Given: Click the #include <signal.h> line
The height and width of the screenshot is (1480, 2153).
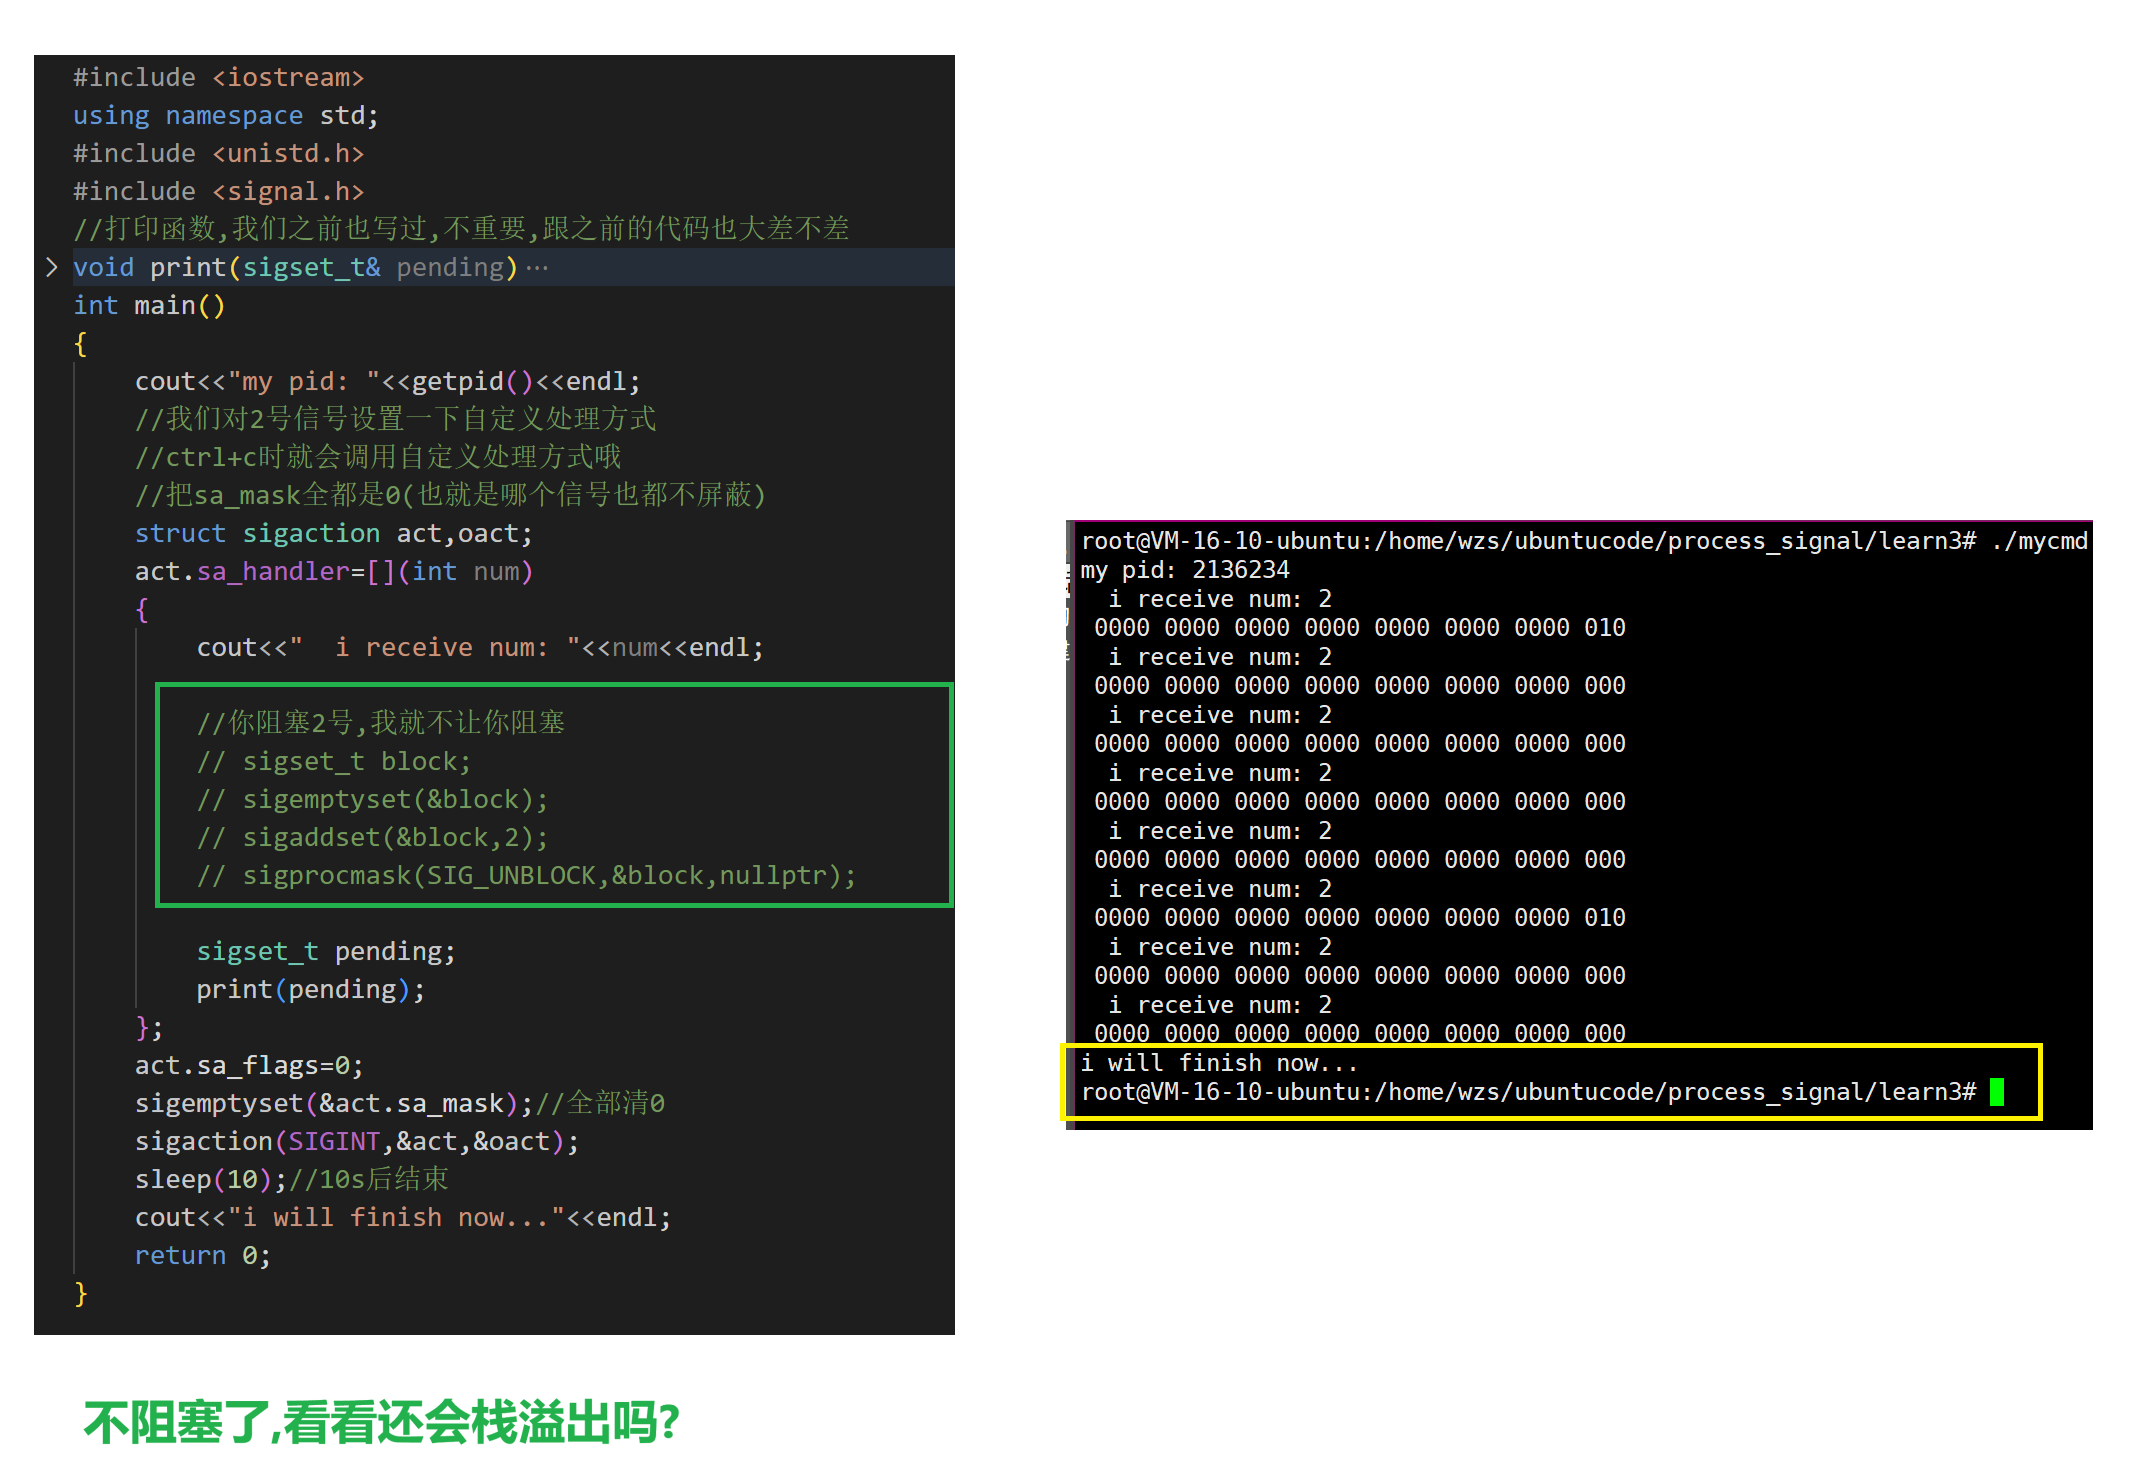Looking at the screenshot, I should click(x=218, y=191).
